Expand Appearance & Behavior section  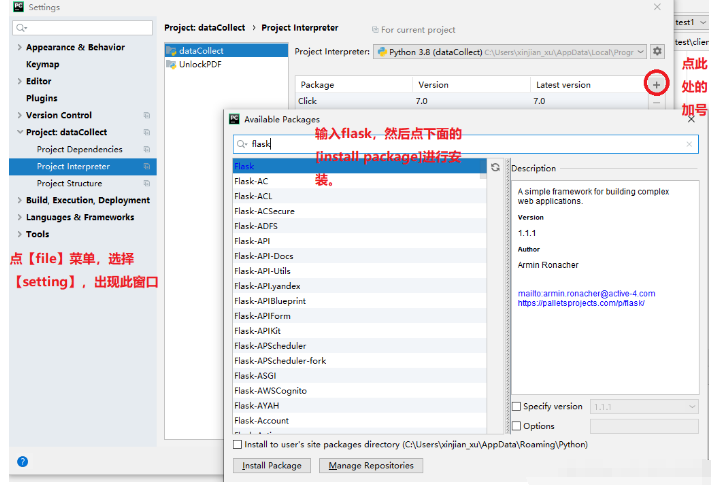[19, 47]
